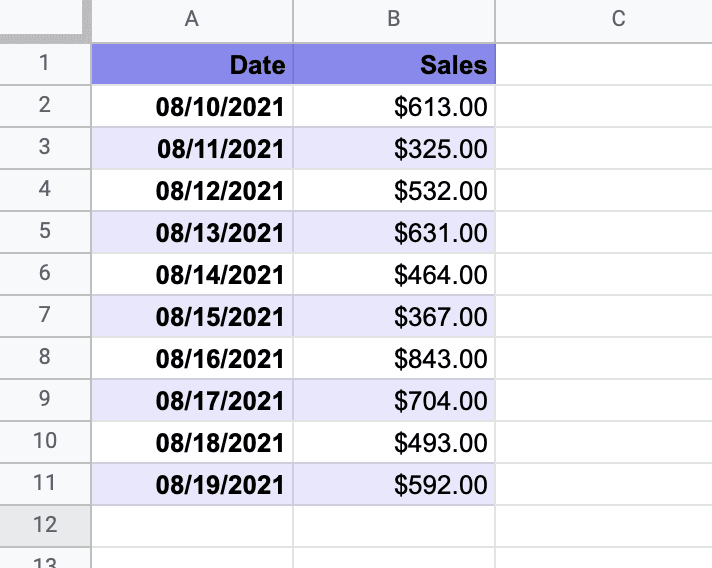Click the select-all corner box
The image size is (712, 568).
45,21
